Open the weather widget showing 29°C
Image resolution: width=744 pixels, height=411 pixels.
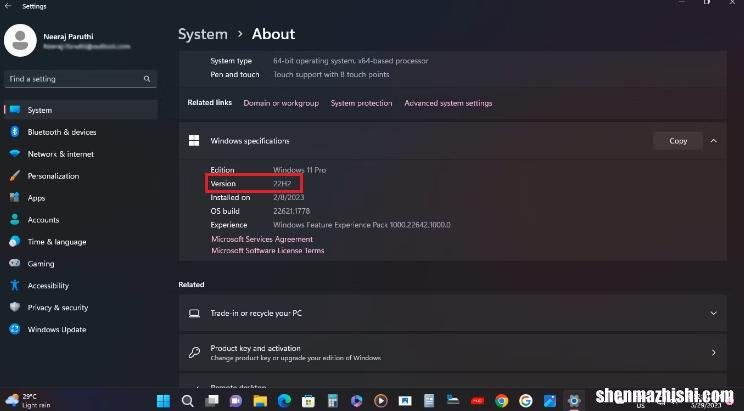point(28,401)
